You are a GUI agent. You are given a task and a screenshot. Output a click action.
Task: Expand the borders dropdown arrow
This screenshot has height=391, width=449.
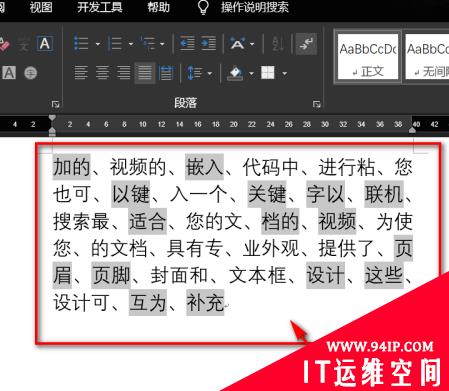point(284,73)
